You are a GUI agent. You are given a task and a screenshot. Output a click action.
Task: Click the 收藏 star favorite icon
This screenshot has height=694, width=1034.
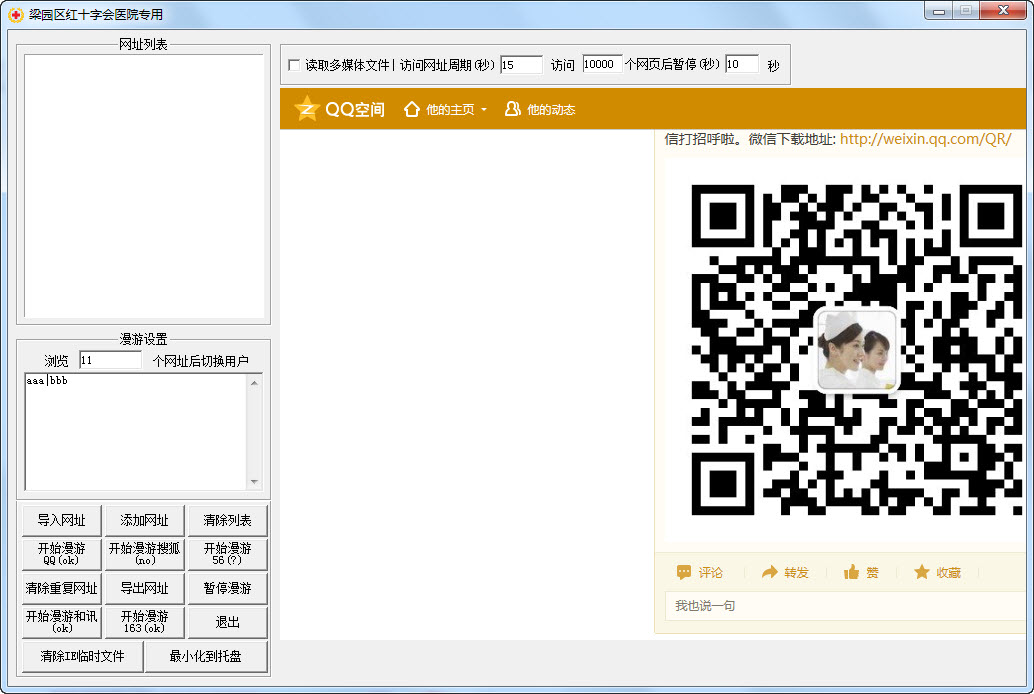click(921, 572)
